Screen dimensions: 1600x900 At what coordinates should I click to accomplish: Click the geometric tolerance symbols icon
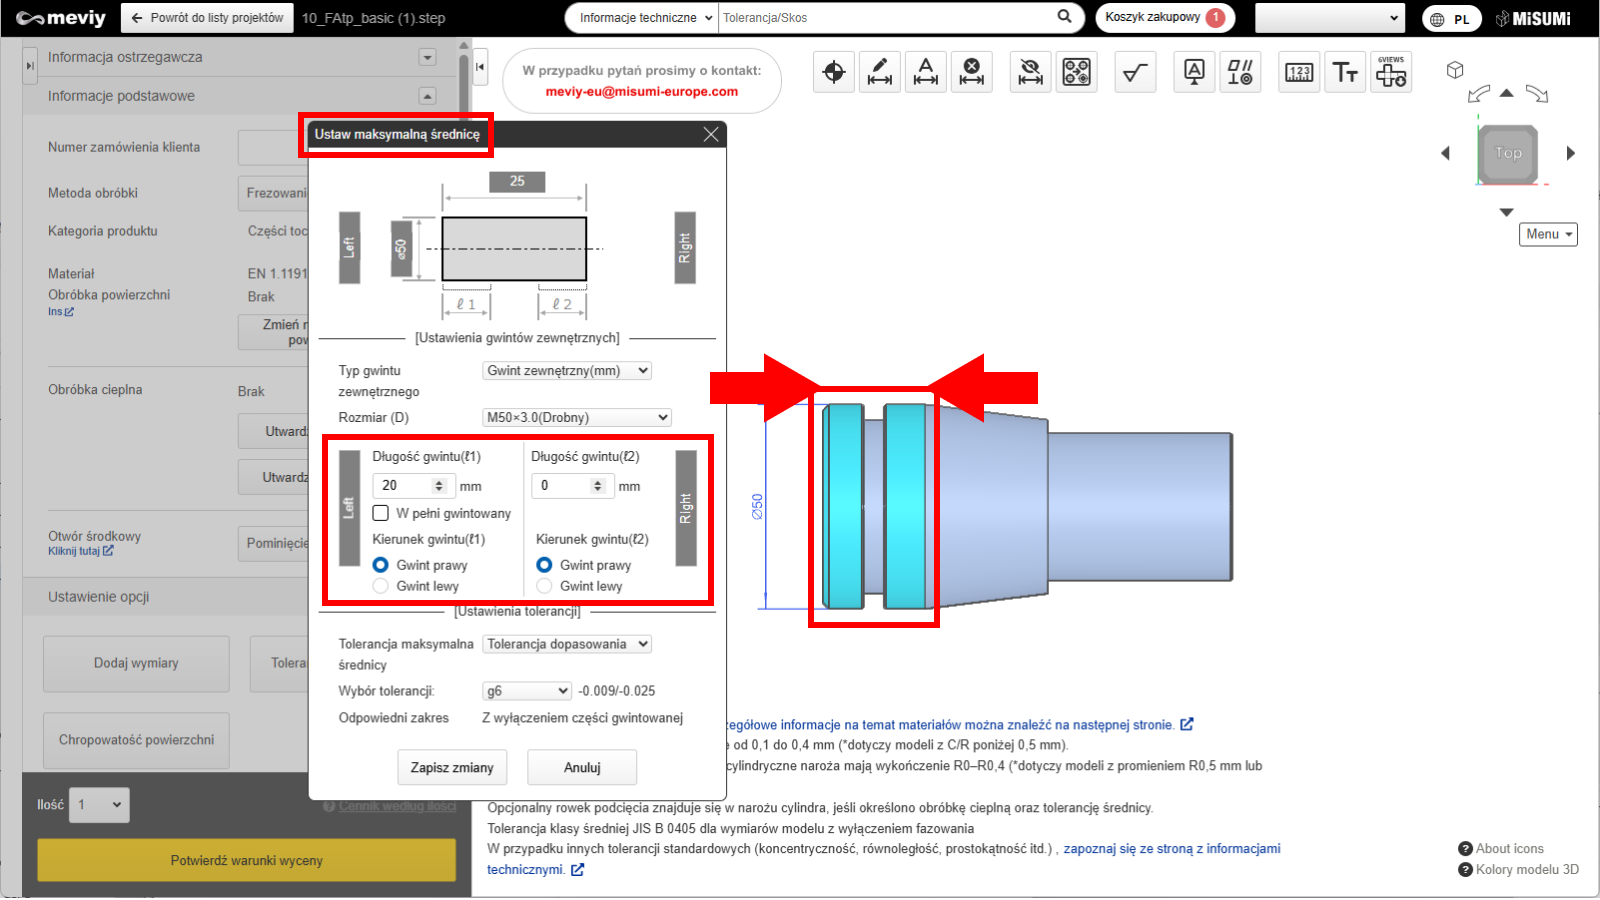(1240, 72)
